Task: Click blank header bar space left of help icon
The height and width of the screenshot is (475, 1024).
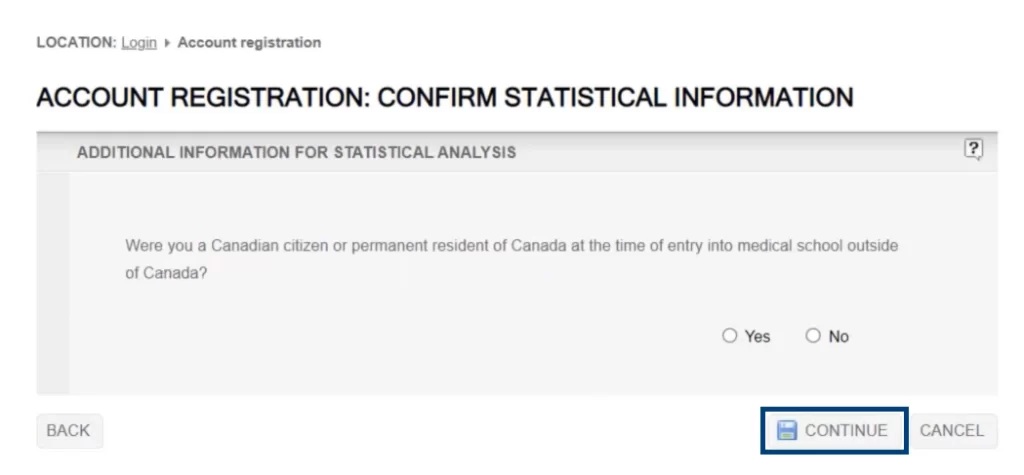Action: (x=740, y=153)
